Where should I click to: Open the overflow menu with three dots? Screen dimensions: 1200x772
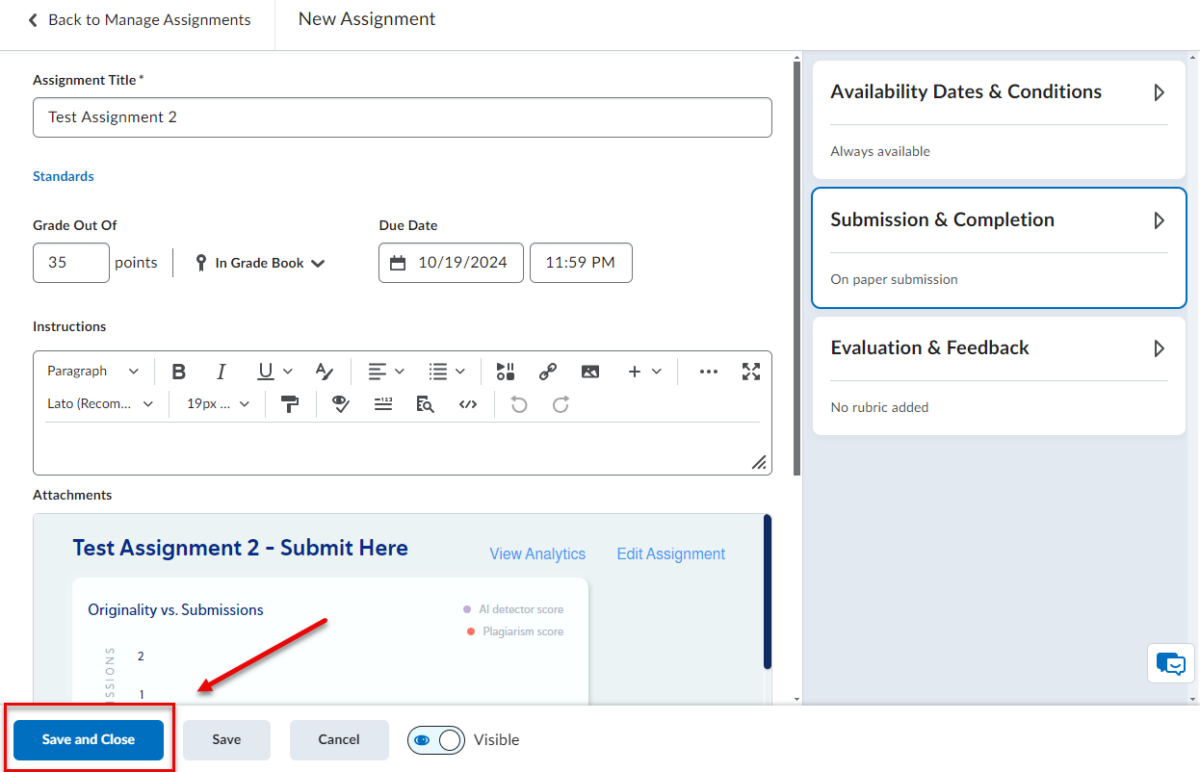(x=708, y=371)
